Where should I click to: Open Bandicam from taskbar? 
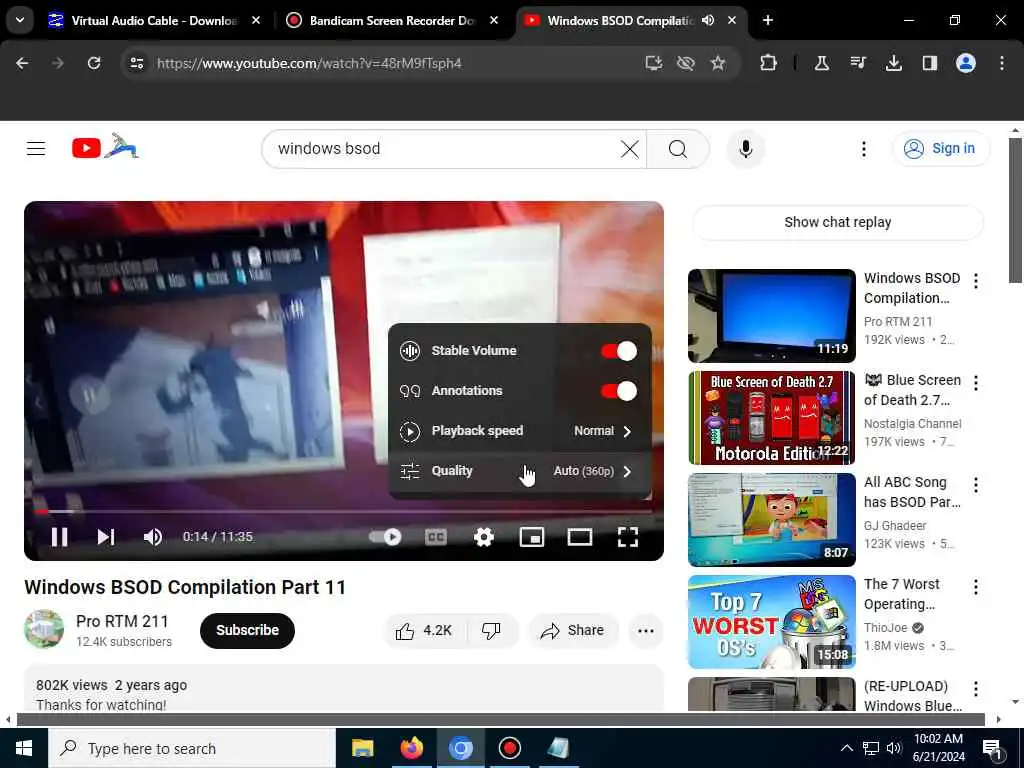(x=509, y=748)
